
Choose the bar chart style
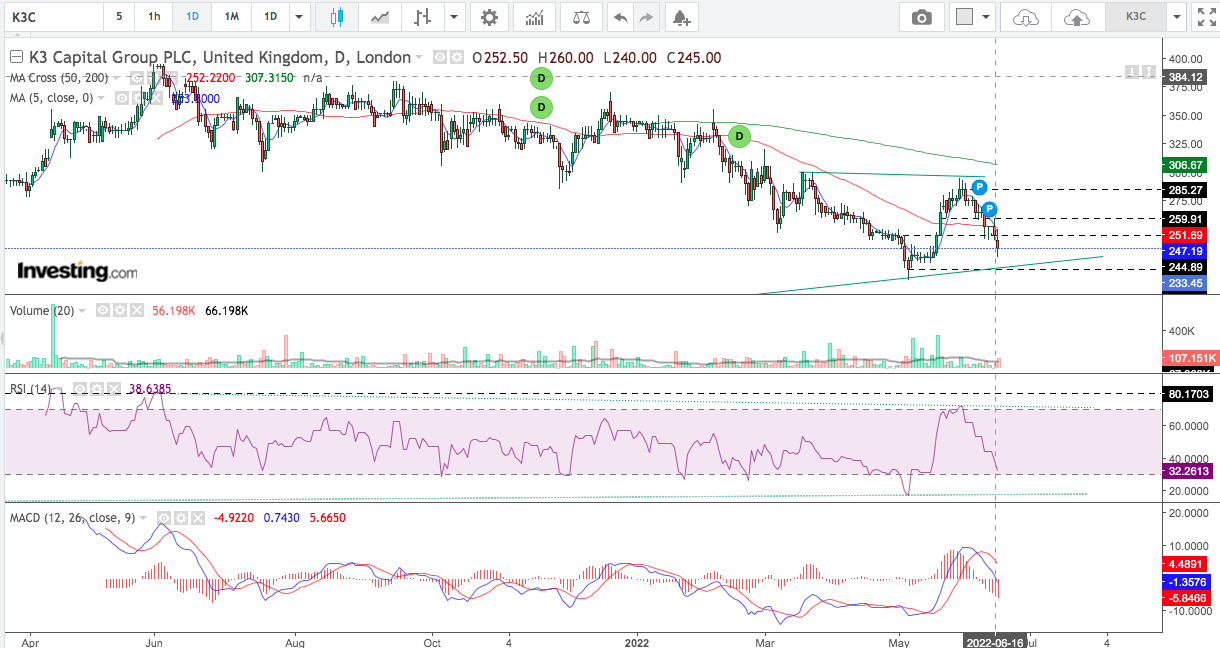423,17
